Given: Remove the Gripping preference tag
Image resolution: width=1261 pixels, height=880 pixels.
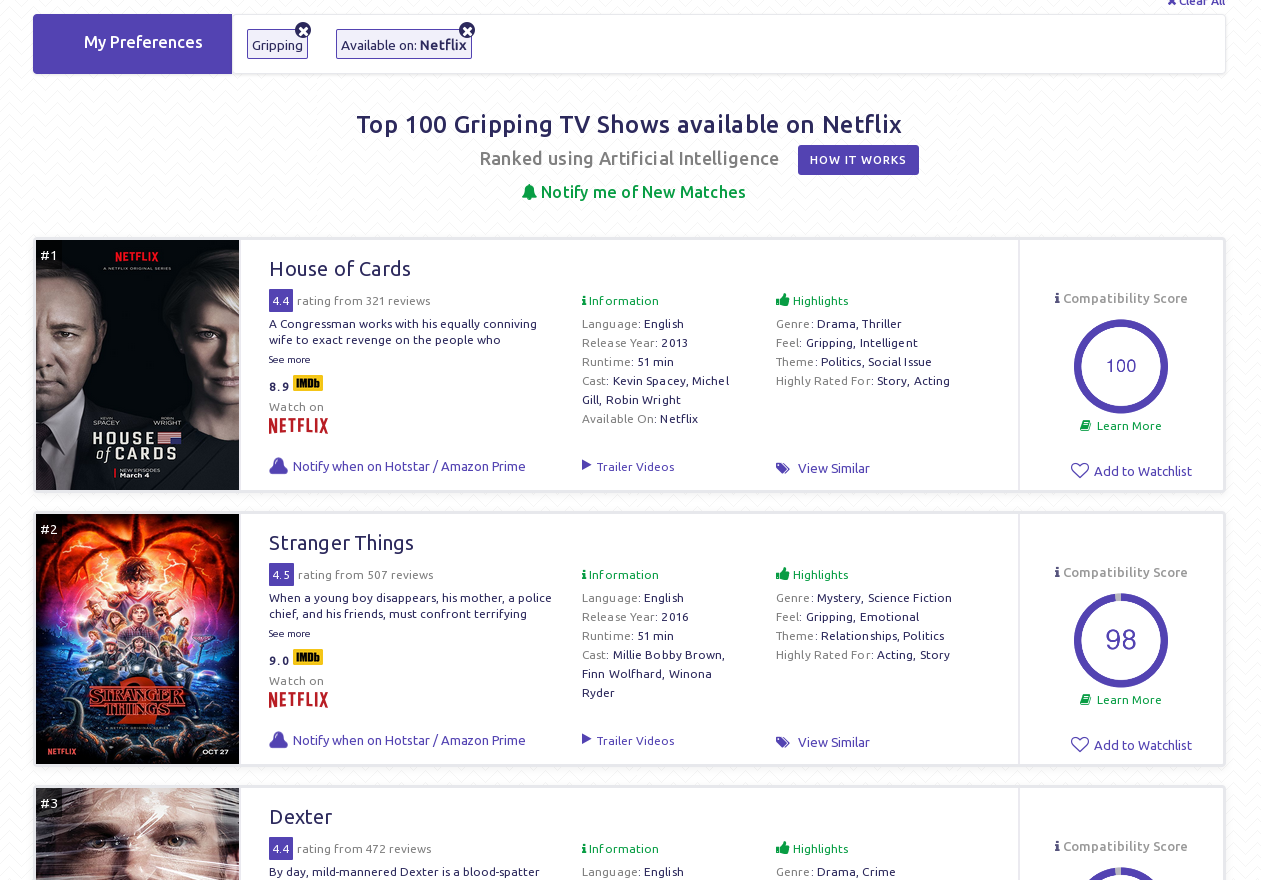Looking at the screenshot, I should (x=303, y=30).
